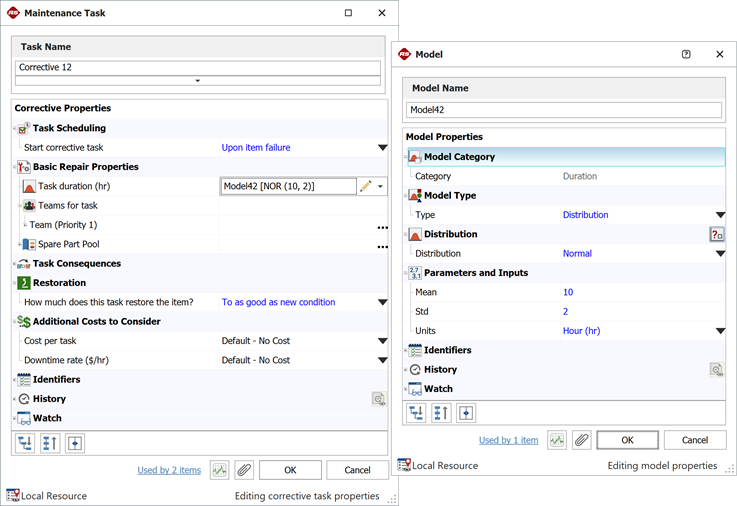The width and height of the screenshot is (737, 506).
Task: Open history log icon in Model window
Action: coord(716,370)
